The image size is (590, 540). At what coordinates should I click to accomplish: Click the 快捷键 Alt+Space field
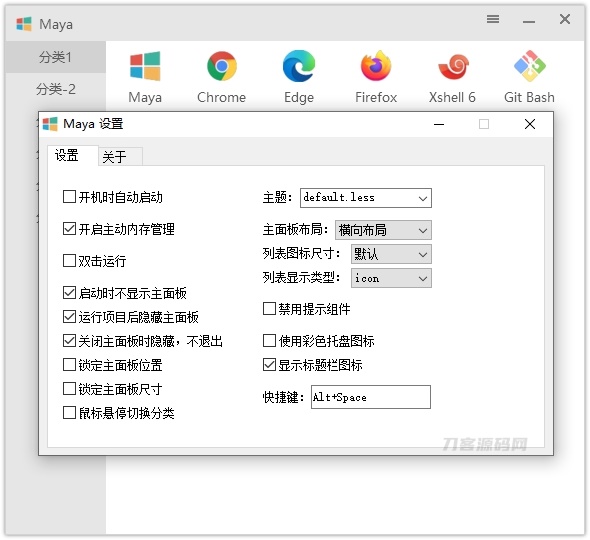(x=371, y=397)
